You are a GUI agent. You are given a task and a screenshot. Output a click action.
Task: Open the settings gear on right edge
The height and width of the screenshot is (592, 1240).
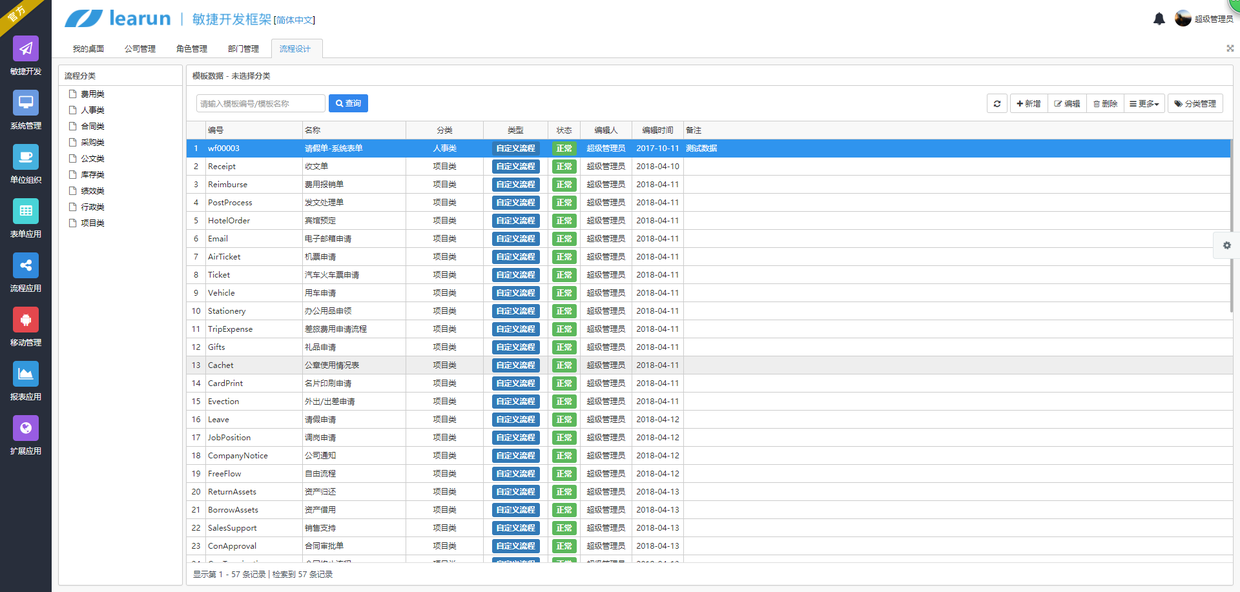1227,245
